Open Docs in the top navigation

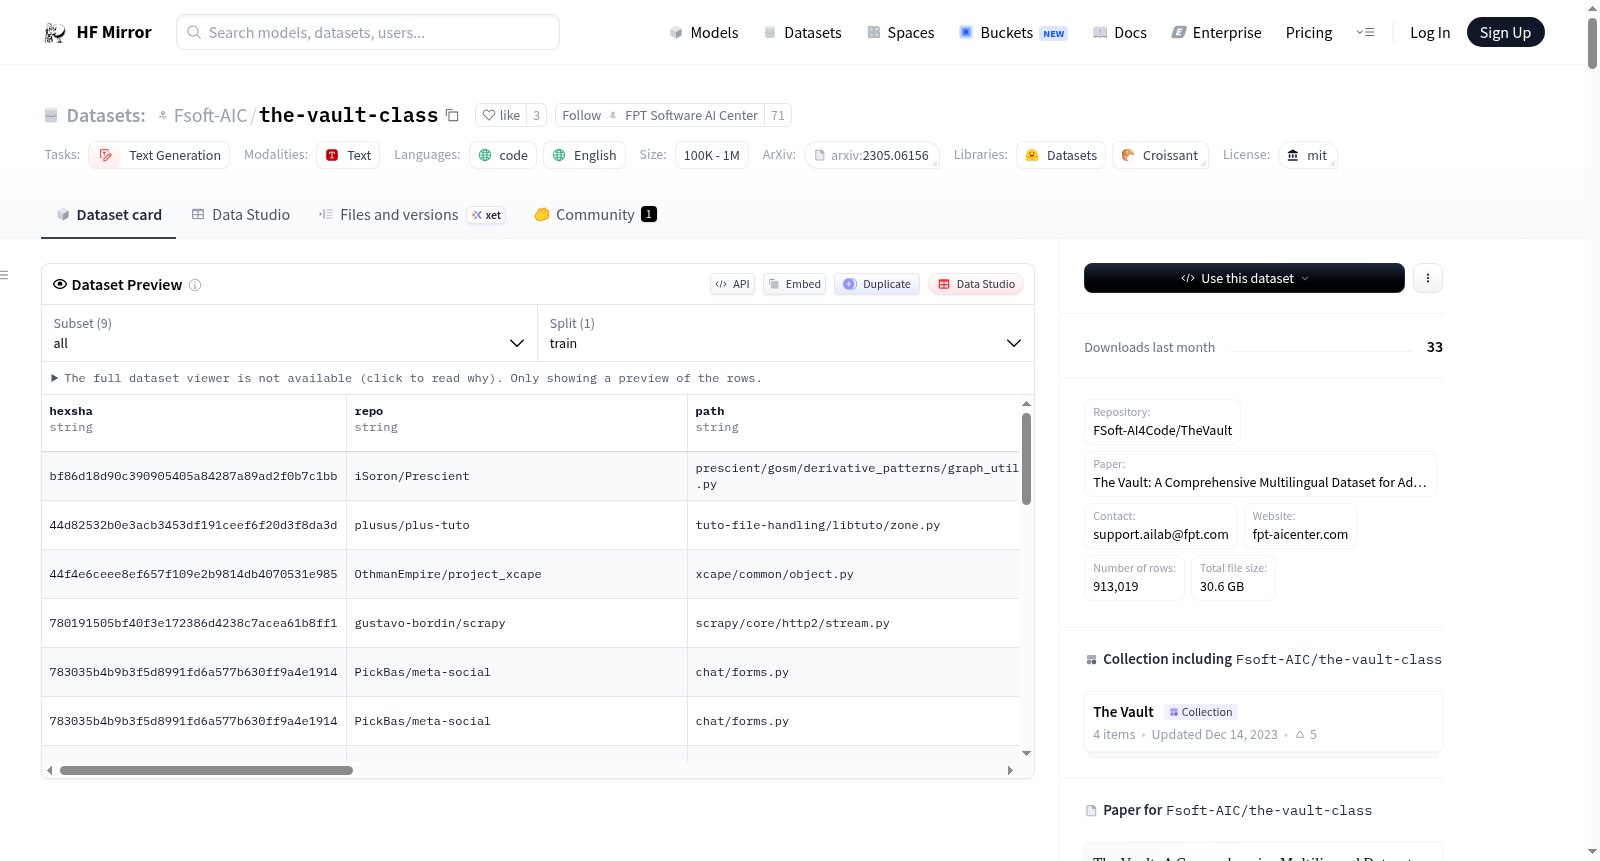1120,33
